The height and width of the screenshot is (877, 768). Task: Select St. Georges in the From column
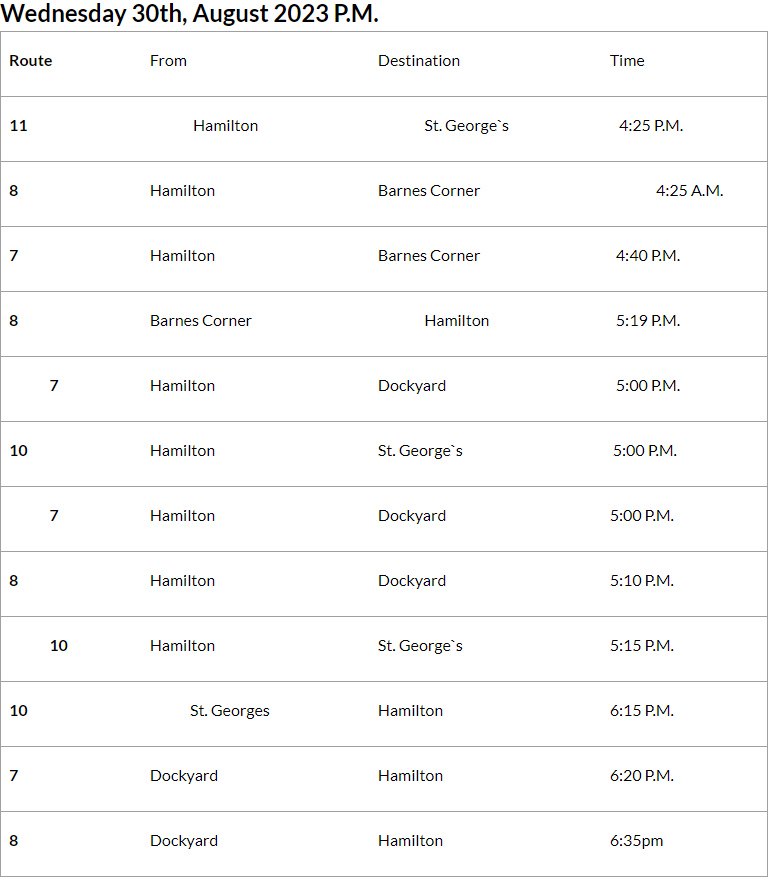pyautogui.click(x=230, y=711)
